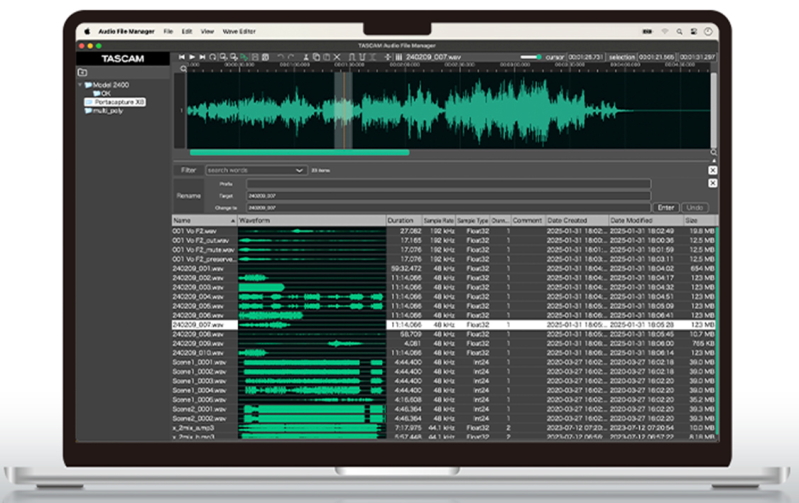Click the Change to input field
The width and height of the screenshot is (799, 503).
(x=448, y=207)
